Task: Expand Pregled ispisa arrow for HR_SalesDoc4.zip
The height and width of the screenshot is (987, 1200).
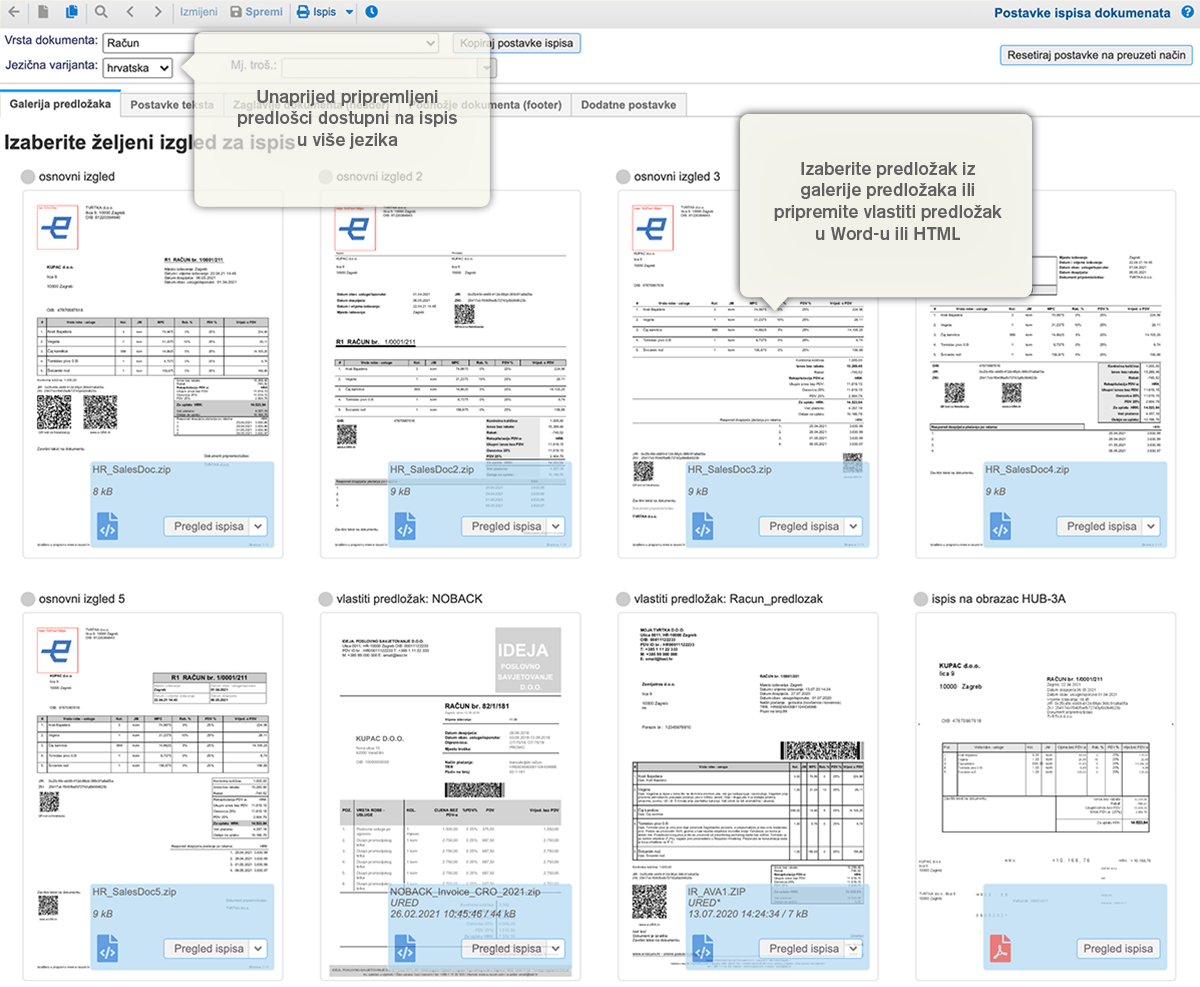Action: pos(1152,526)
